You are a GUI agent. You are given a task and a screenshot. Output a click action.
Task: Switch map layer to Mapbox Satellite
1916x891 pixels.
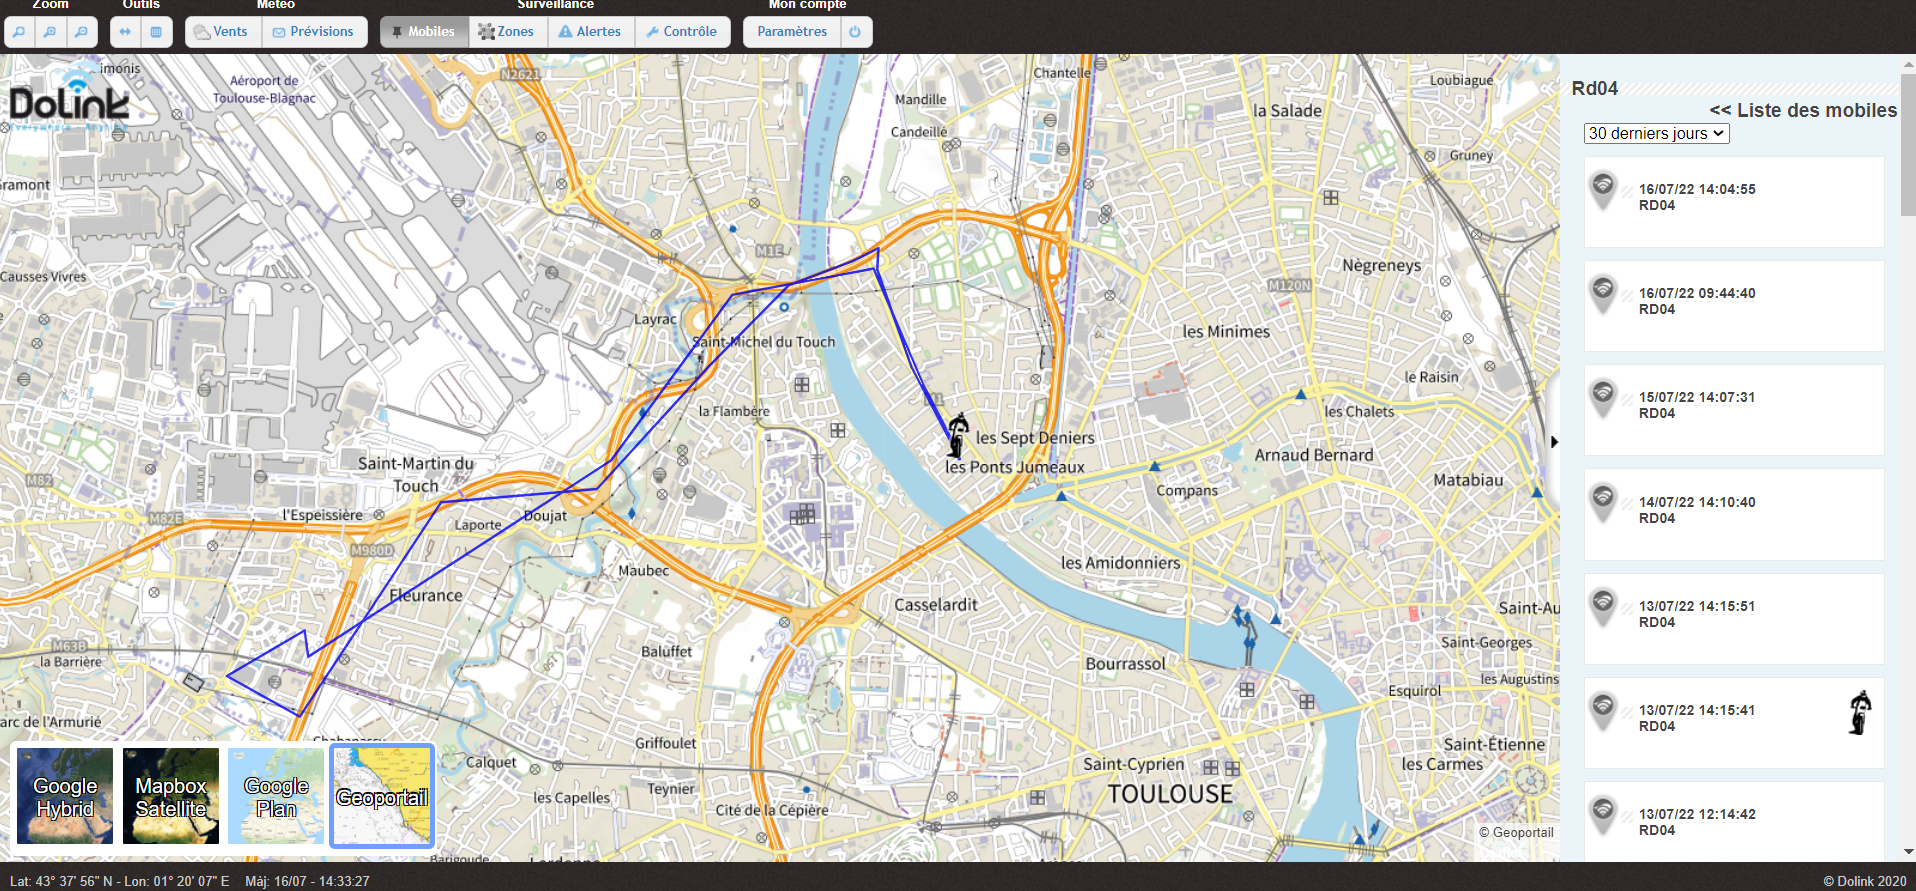coord(171,796)
